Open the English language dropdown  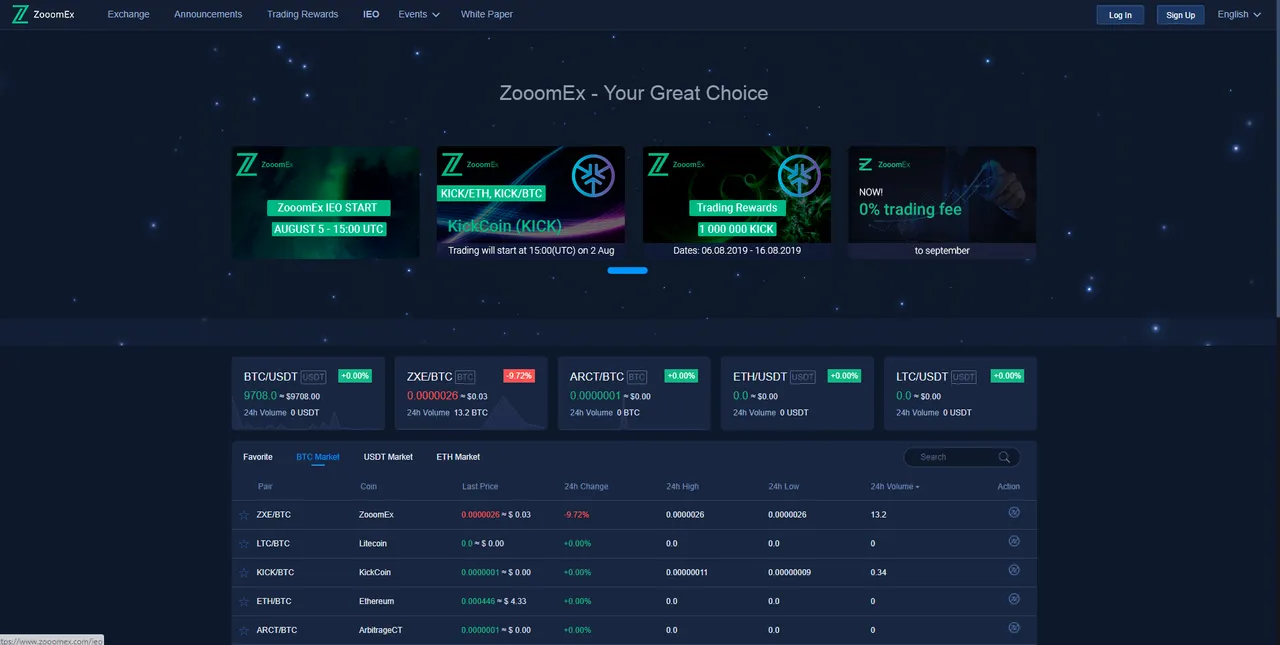pos(1239,14)
